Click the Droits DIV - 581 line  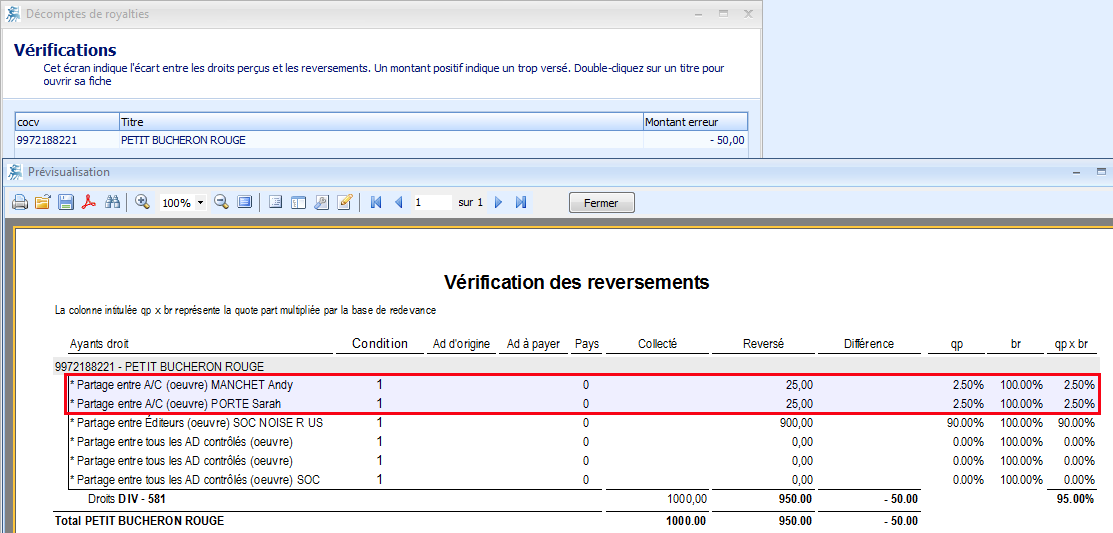pos(126,499)
